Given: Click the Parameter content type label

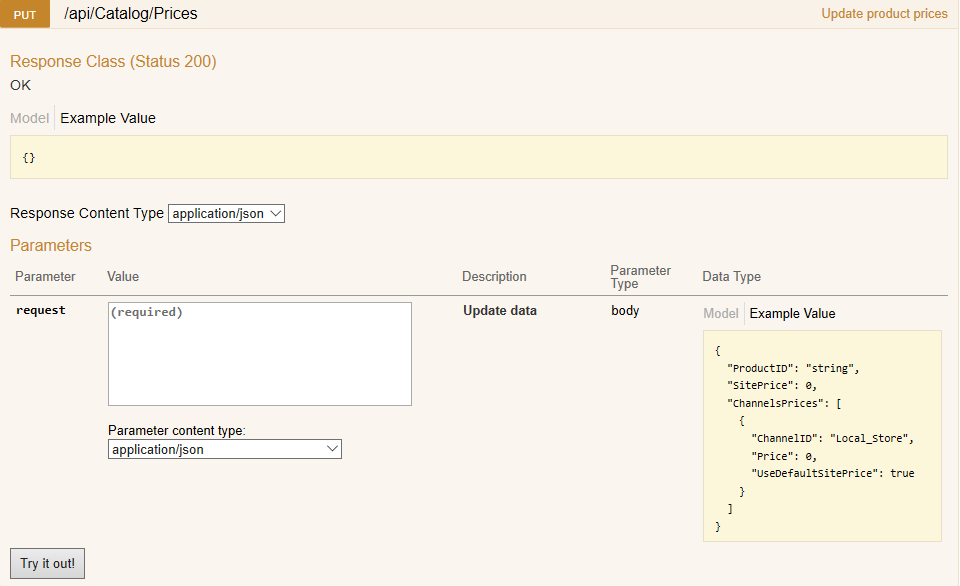Looking at the screenshot, I should (177, 430).
